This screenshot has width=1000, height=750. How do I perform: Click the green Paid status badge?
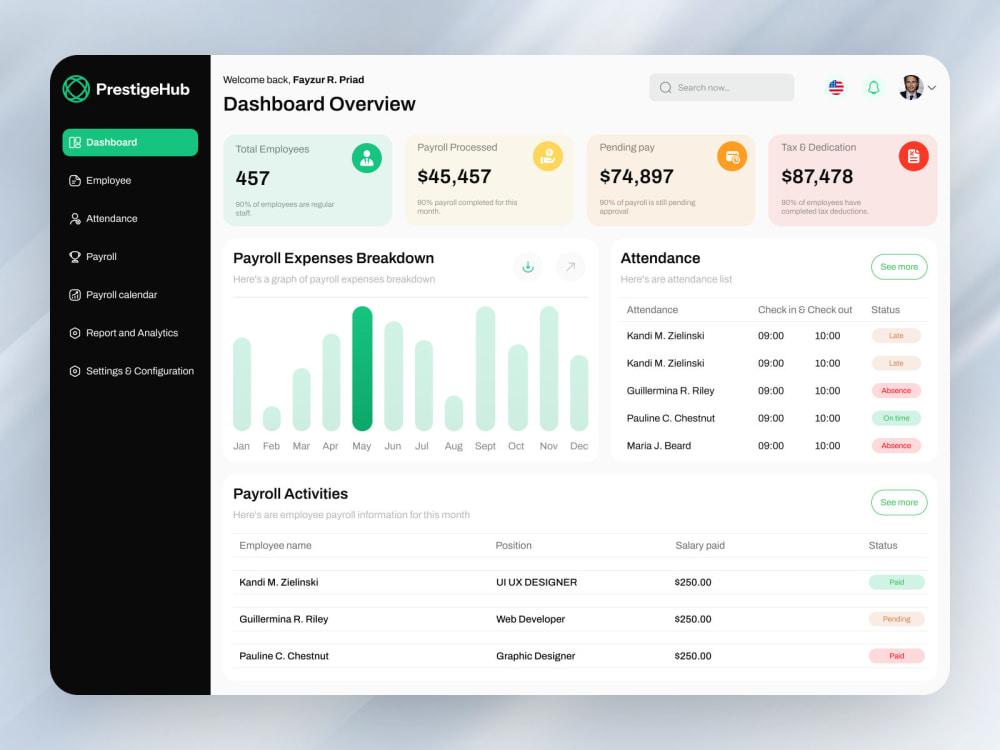[897, 582]
